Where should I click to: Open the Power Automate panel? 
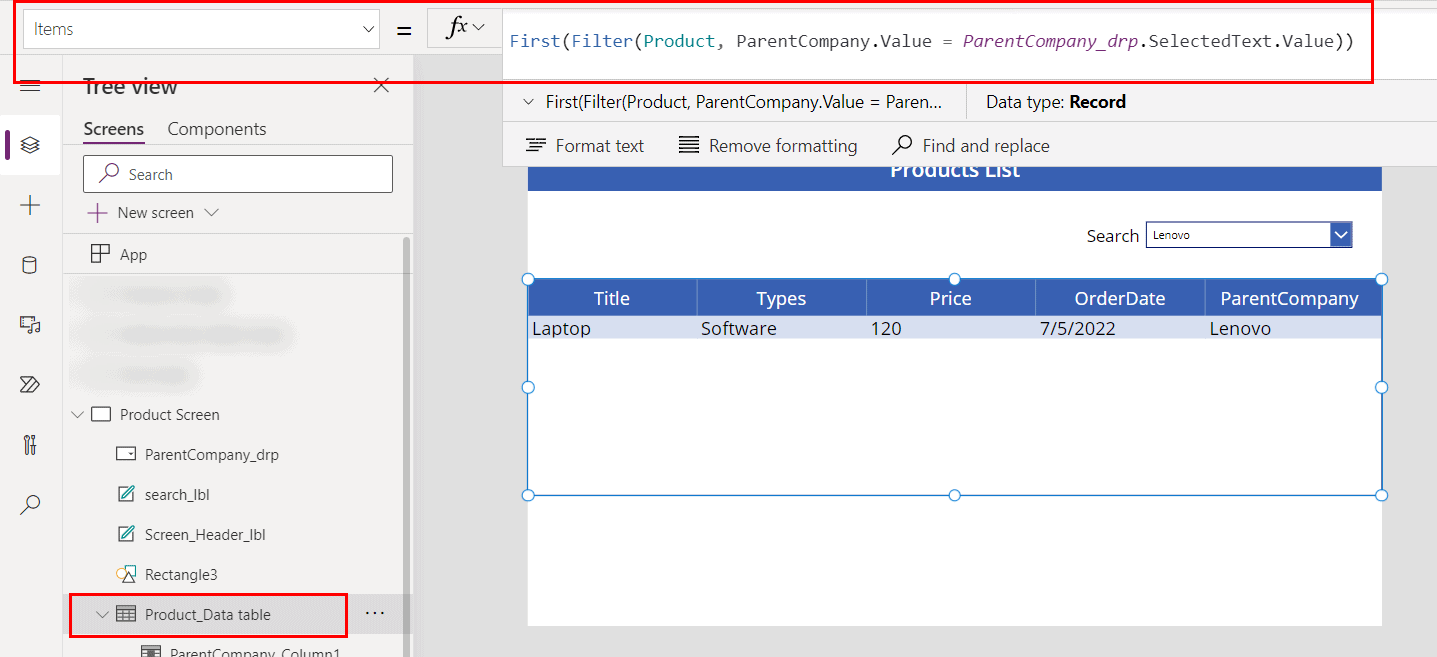click(x=30, y=384)
